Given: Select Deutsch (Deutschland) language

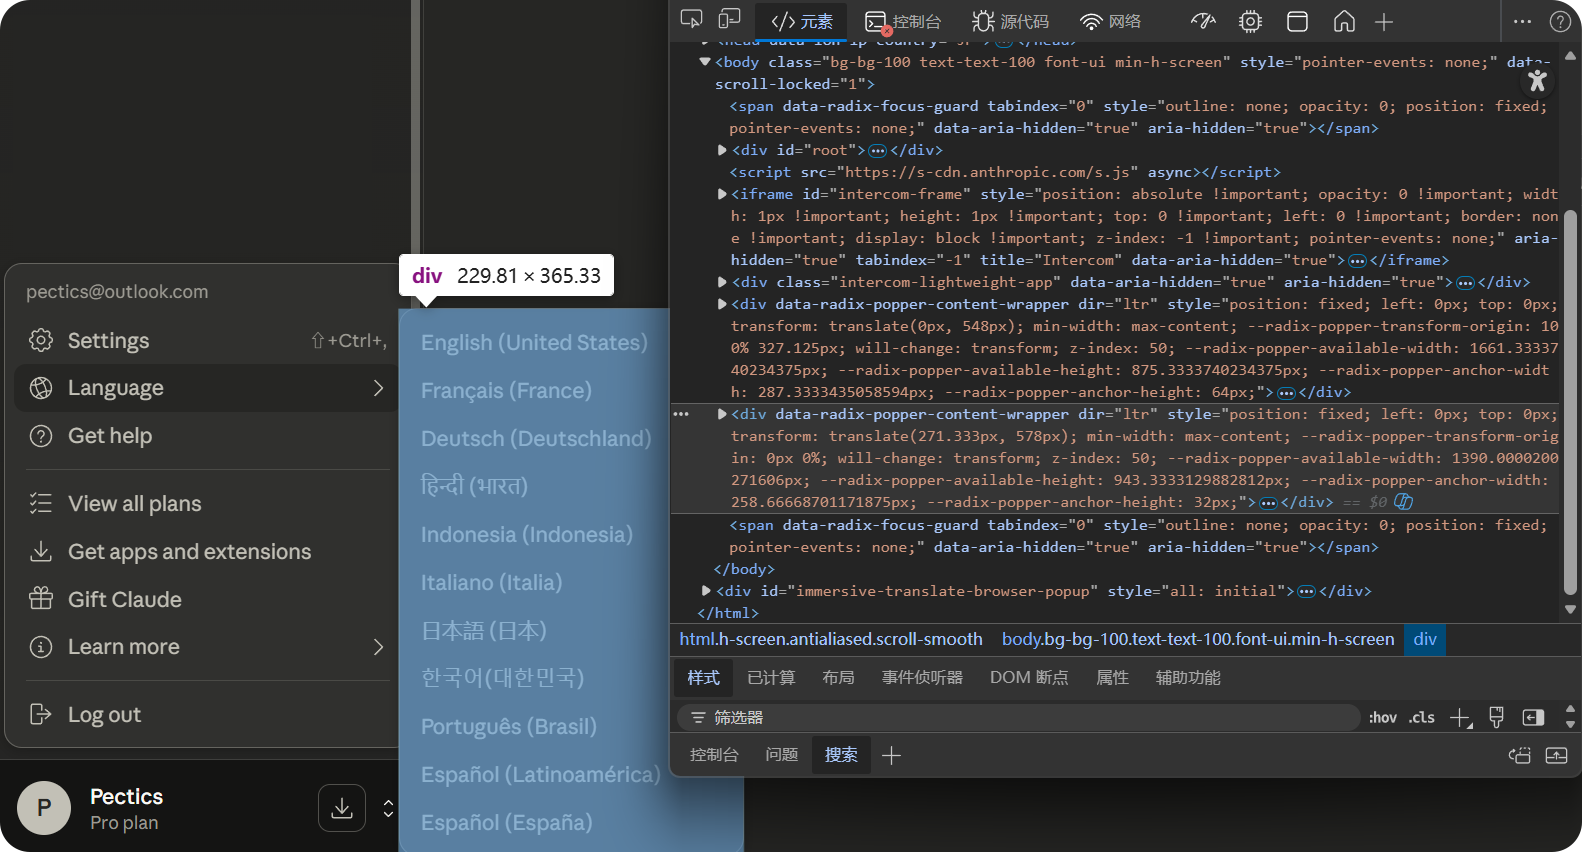Looking at the screenshot, I should 534,439.
